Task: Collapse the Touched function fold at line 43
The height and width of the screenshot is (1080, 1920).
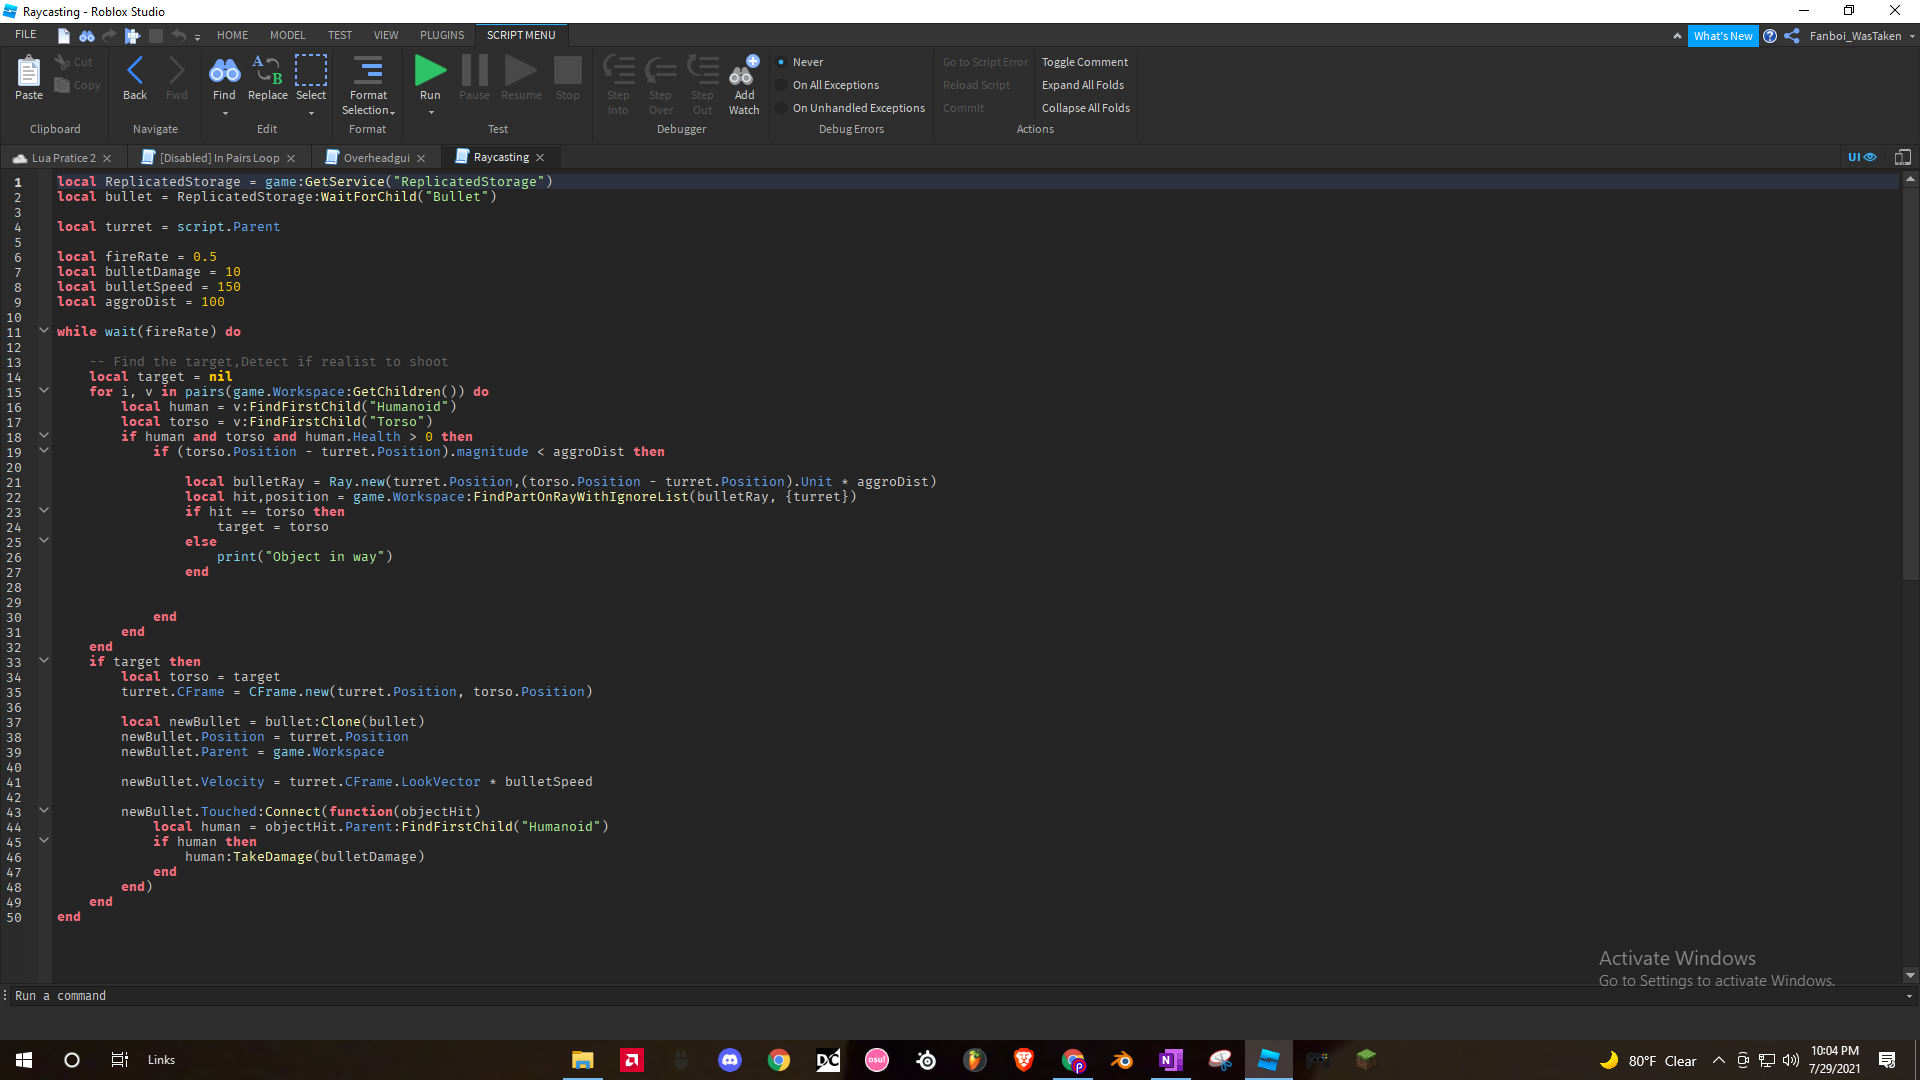Action: 44,810
